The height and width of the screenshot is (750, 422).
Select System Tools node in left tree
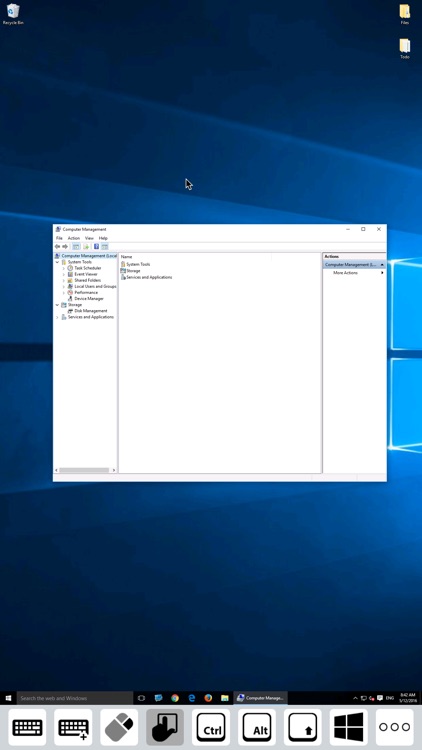tap(79, 262)
